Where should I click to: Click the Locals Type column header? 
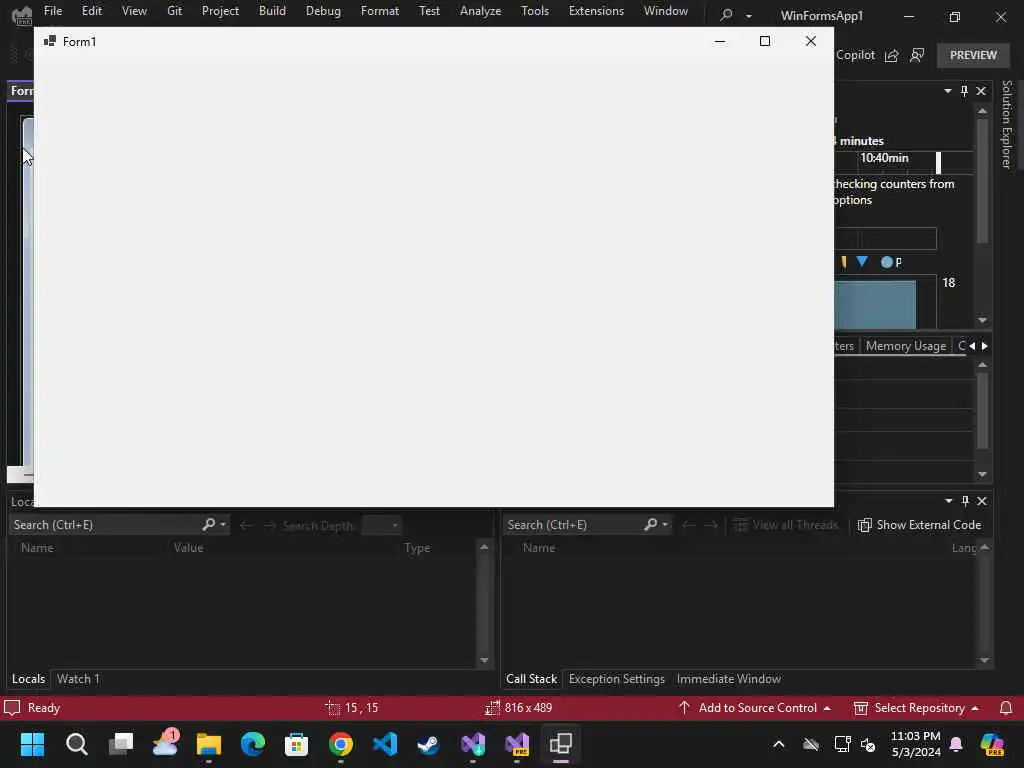pos(417,548)
